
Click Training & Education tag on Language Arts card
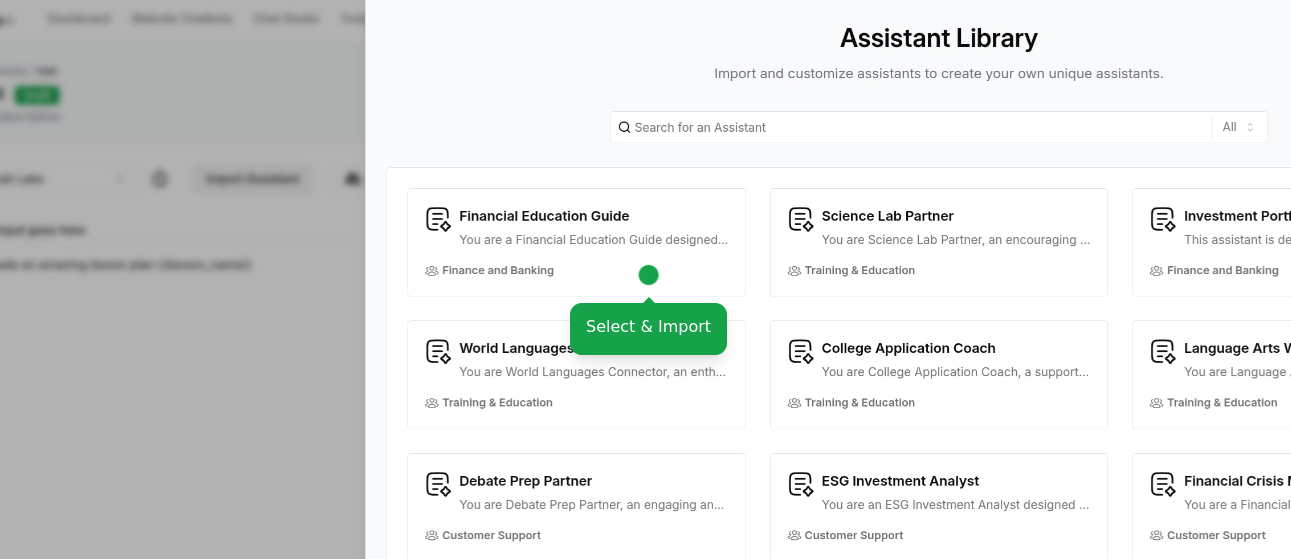(x=1223, y=403)
